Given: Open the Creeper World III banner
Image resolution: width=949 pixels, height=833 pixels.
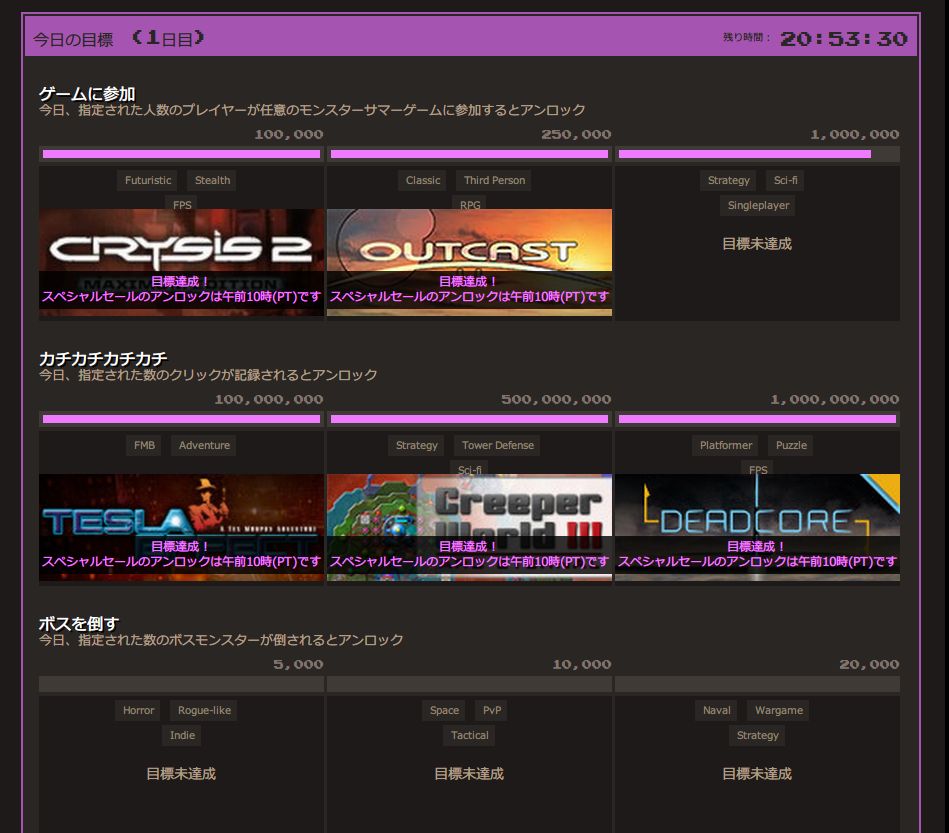Looking at the screenshot, I should (469, 527).
